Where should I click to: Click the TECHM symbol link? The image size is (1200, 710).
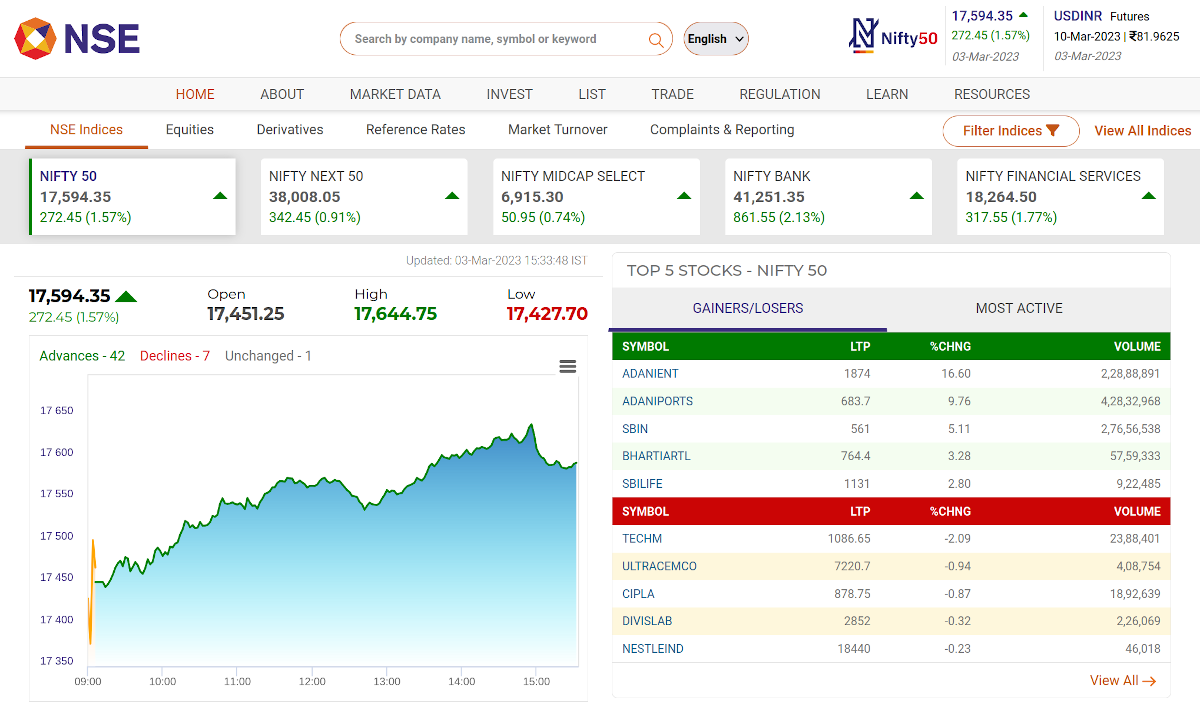[x=641, y=538]
